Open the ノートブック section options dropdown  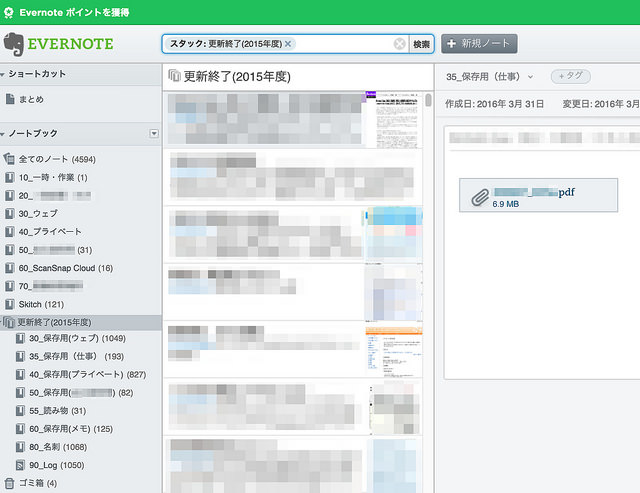pos(154,133)
